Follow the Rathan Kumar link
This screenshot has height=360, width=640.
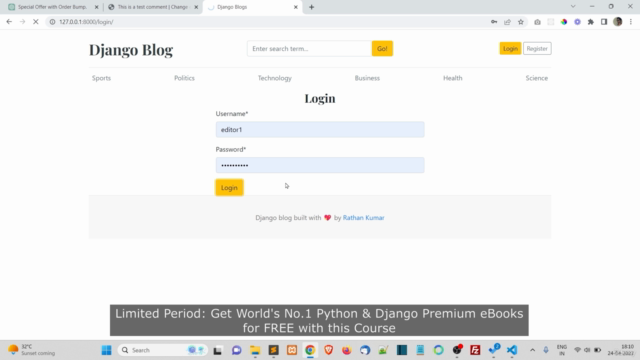[364, 218]
